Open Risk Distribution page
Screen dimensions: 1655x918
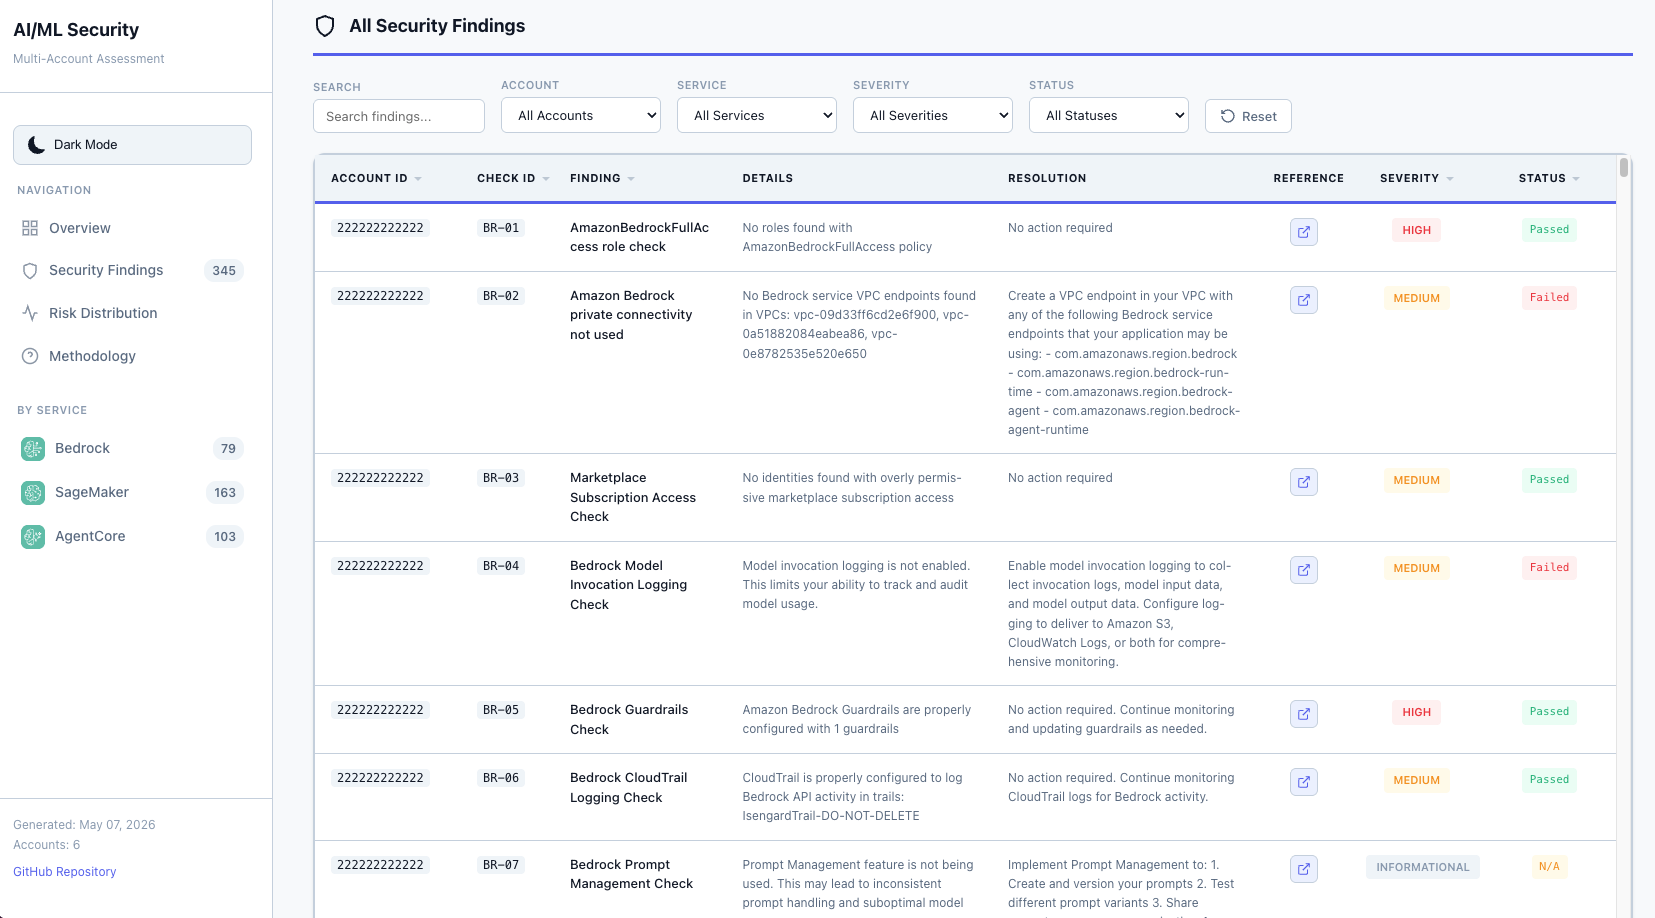(132, 313)
